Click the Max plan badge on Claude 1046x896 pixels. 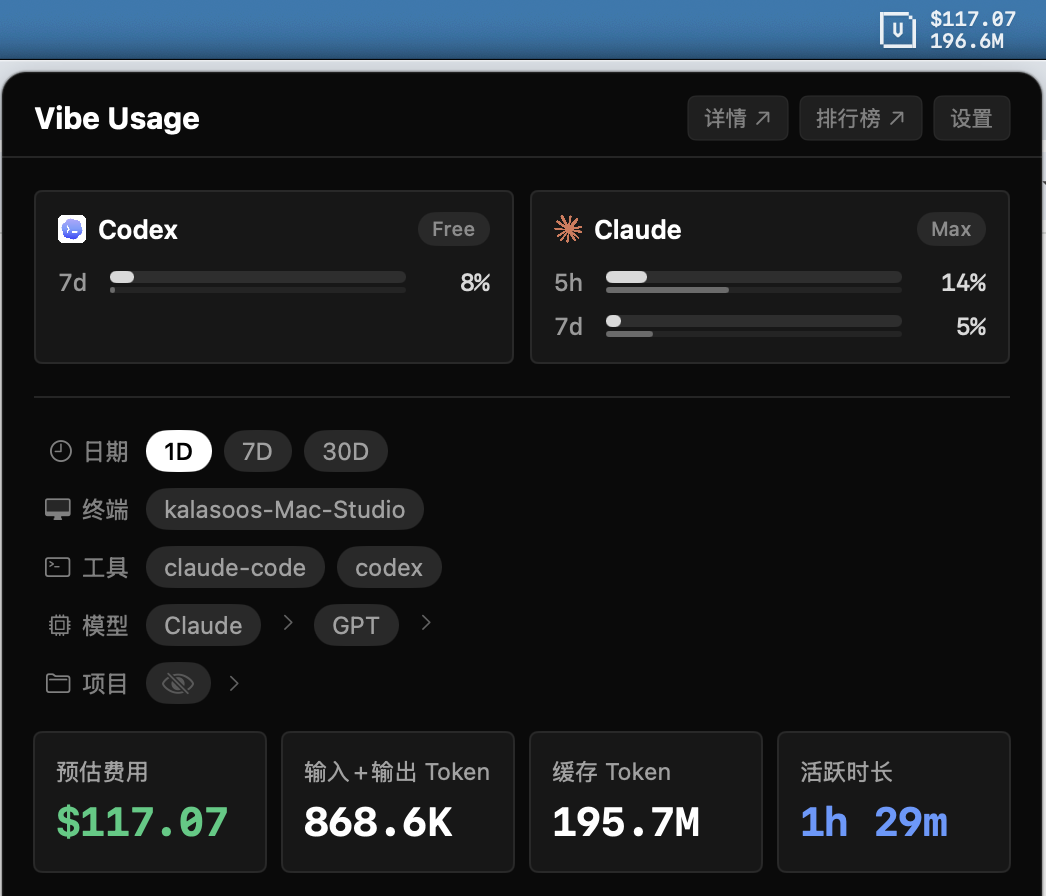pyautogui.click(x=951, y=230)
